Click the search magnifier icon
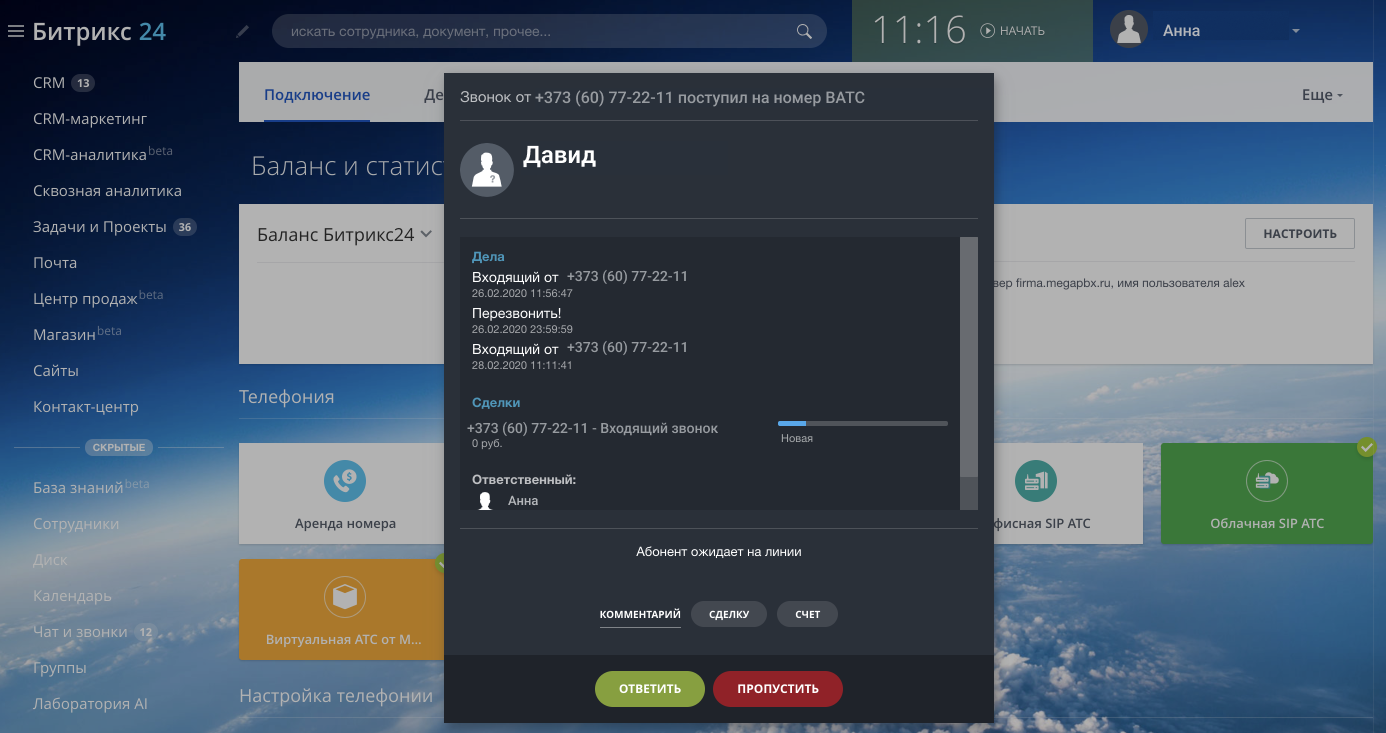1386x733 pixels. [804, 32]
